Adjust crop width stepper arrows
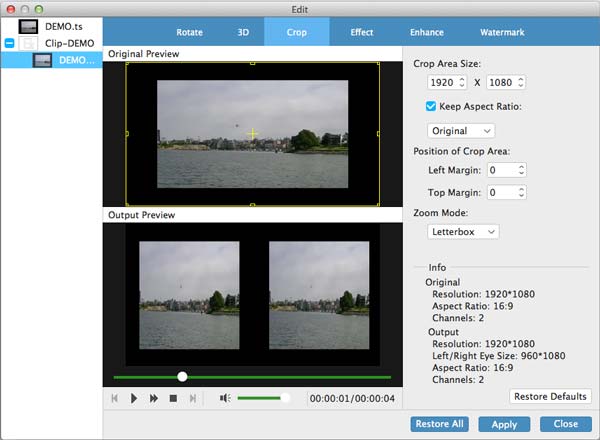This screenshot has width=600, height=440. 462,82
